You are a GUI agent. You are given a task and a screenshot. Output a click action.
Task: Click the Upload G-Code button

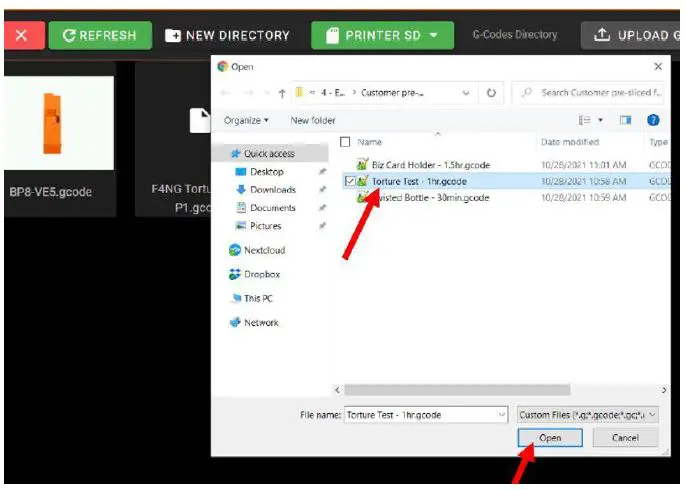pyautogui.click(x=632, y=35)
